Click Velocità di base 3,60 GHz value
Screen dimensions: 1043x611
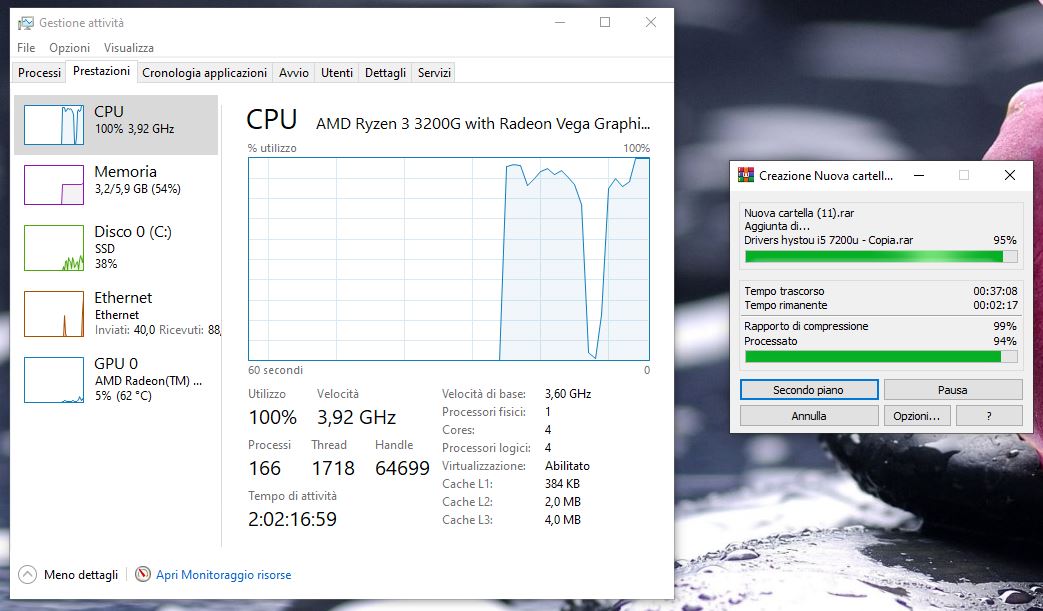point(568,394)
